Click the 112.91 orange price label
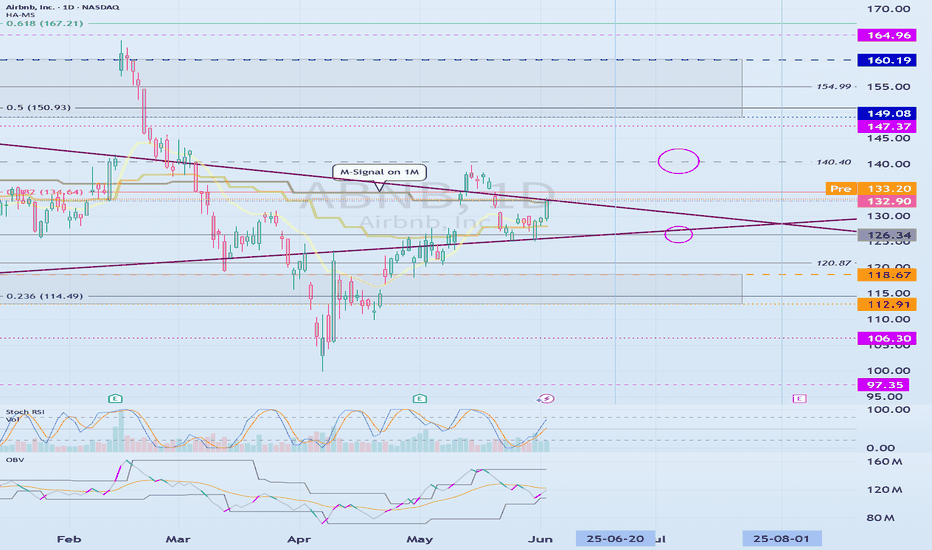Screen dimensions: 932x550 (x=887, y=304)
